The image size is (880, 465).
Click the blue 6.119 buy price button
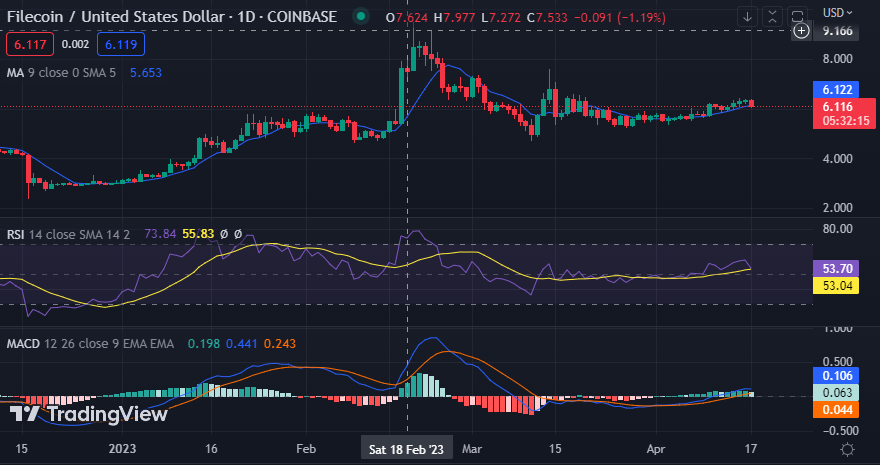coord(121,44)
